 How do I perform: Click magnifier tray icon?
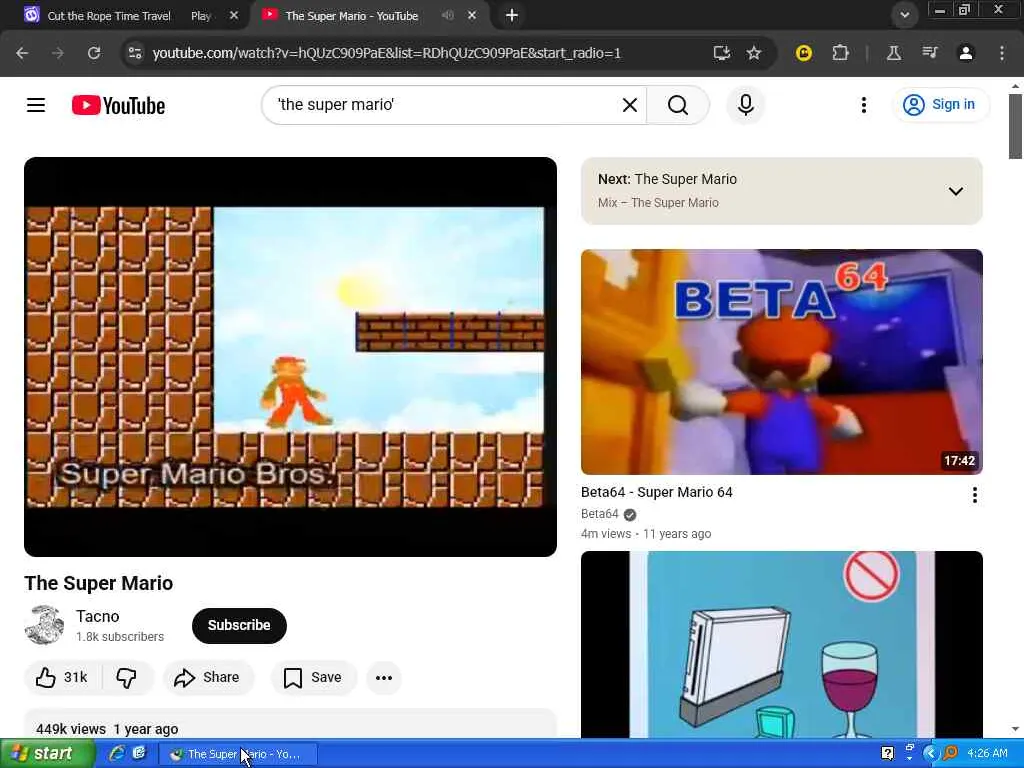(x=950, y=754)
